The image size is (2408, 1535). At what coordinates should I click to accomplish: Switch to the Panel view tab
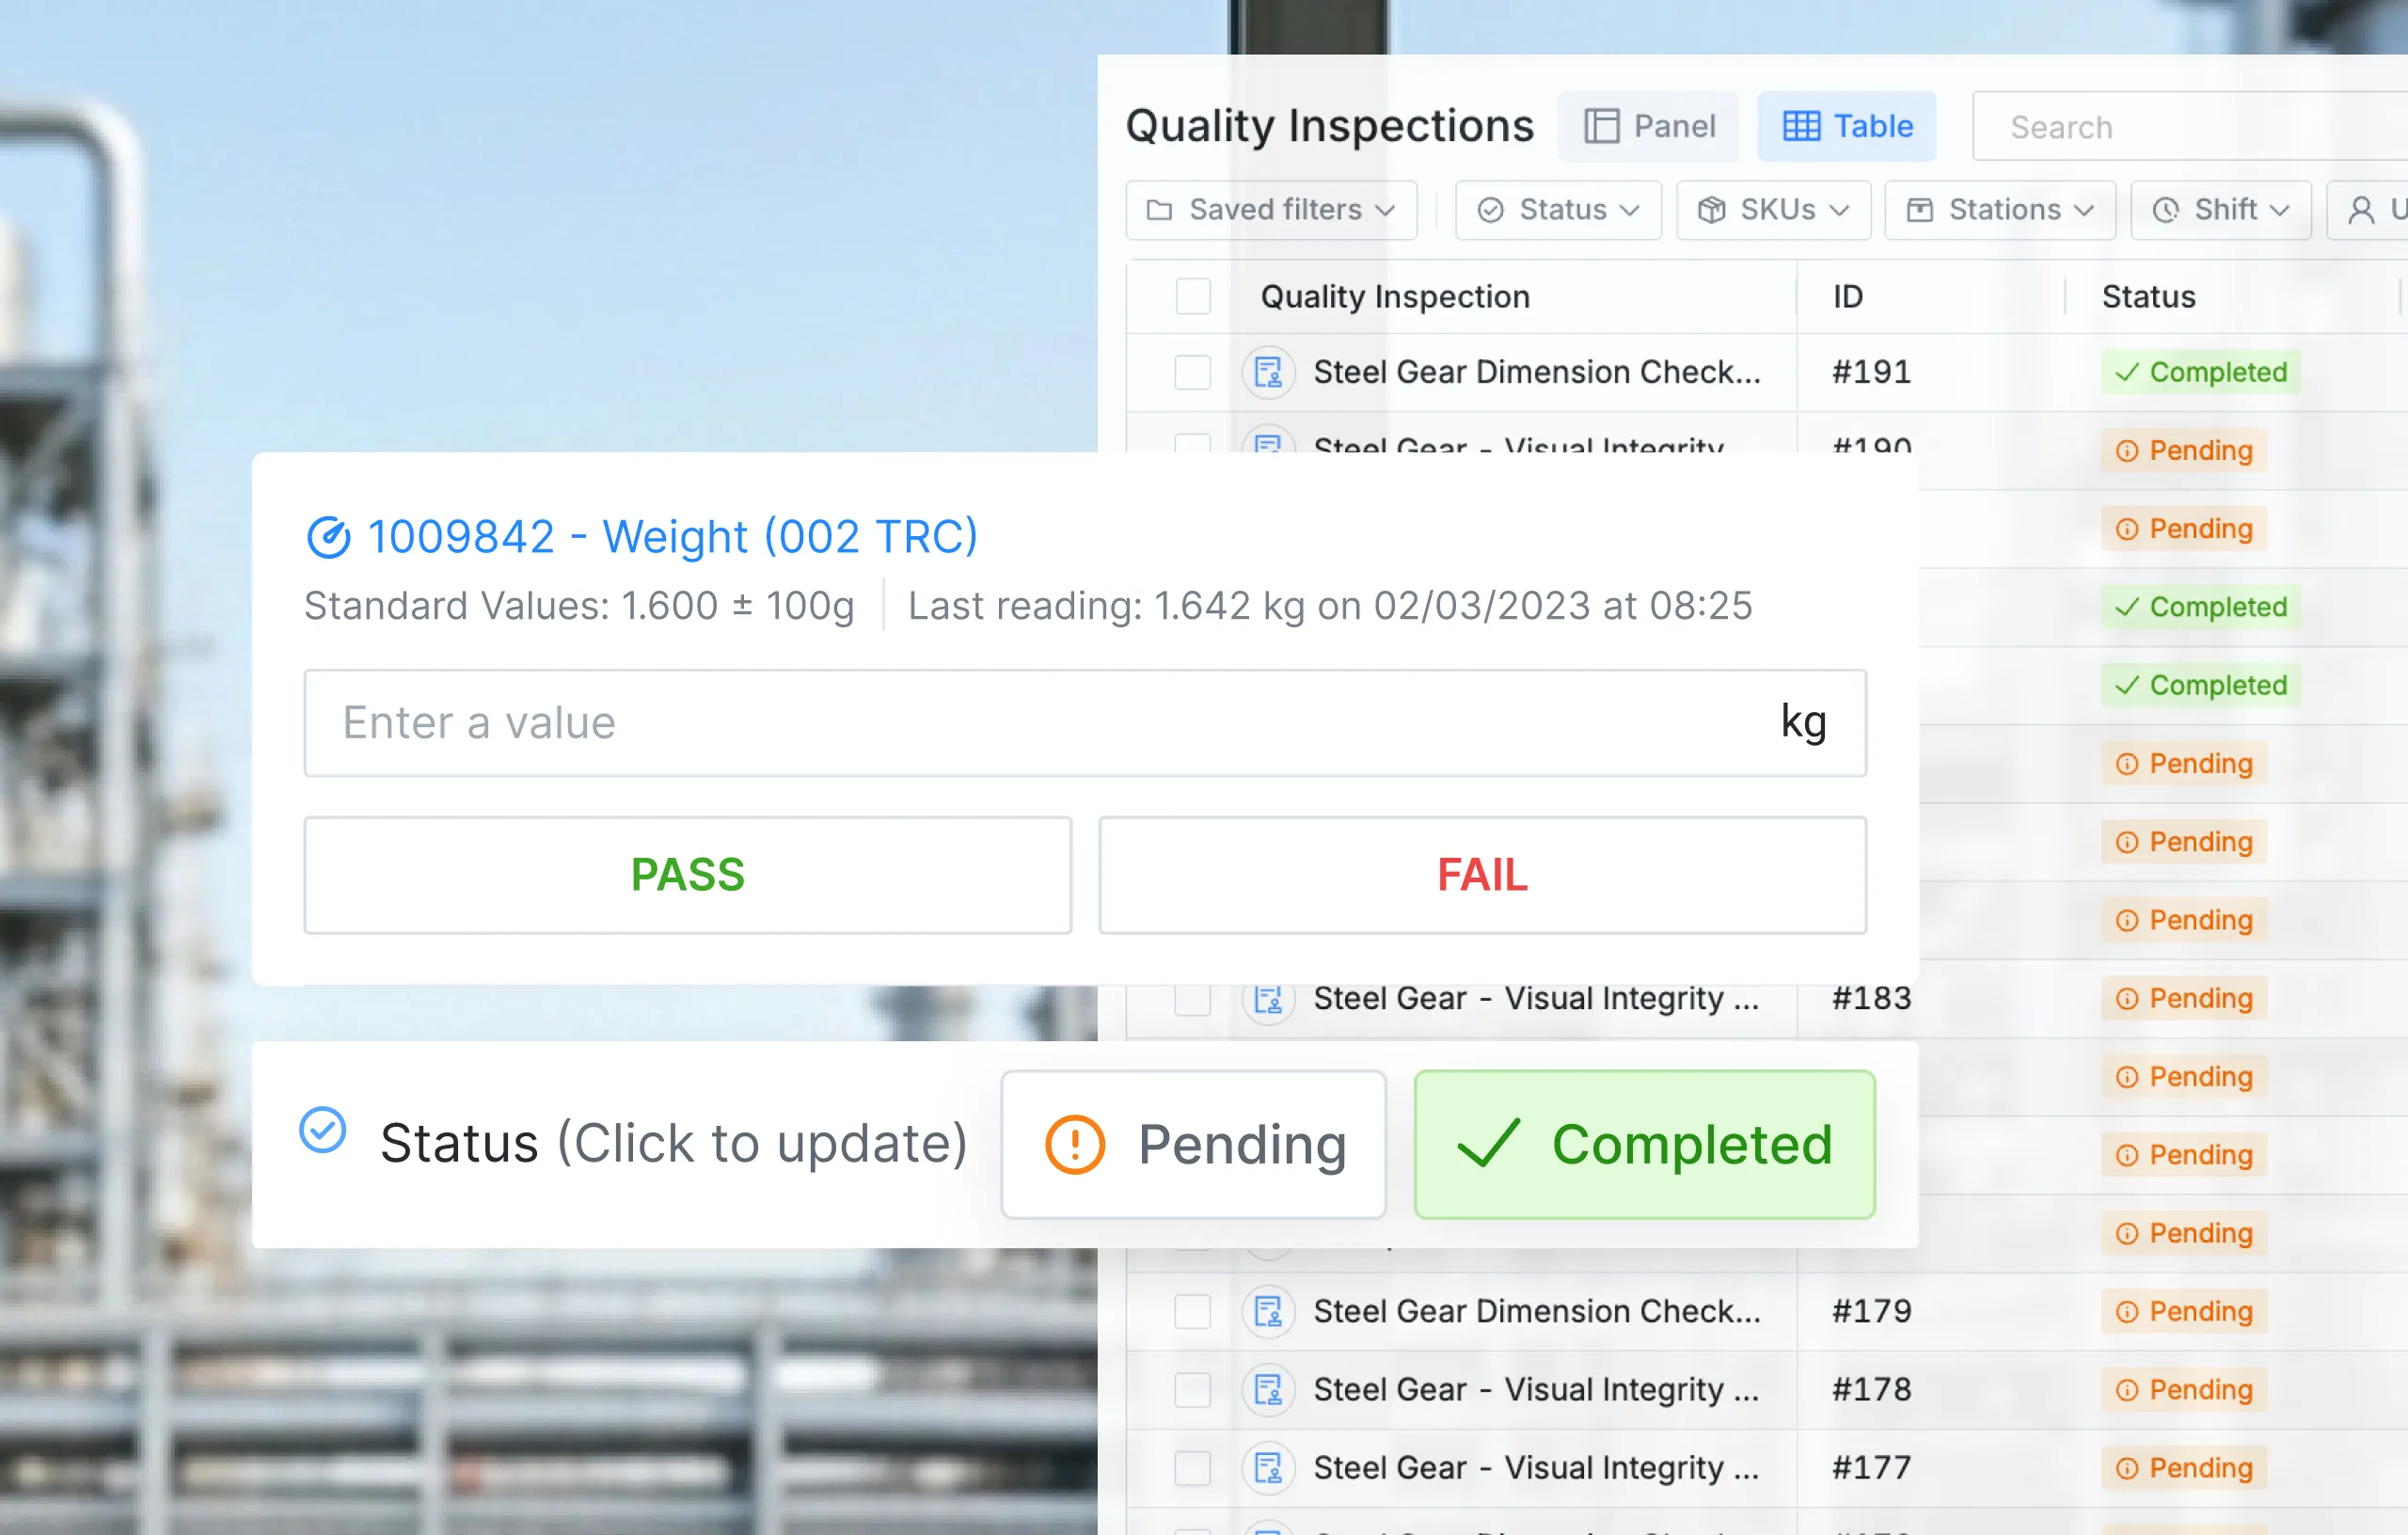[x=1649, y=126]
